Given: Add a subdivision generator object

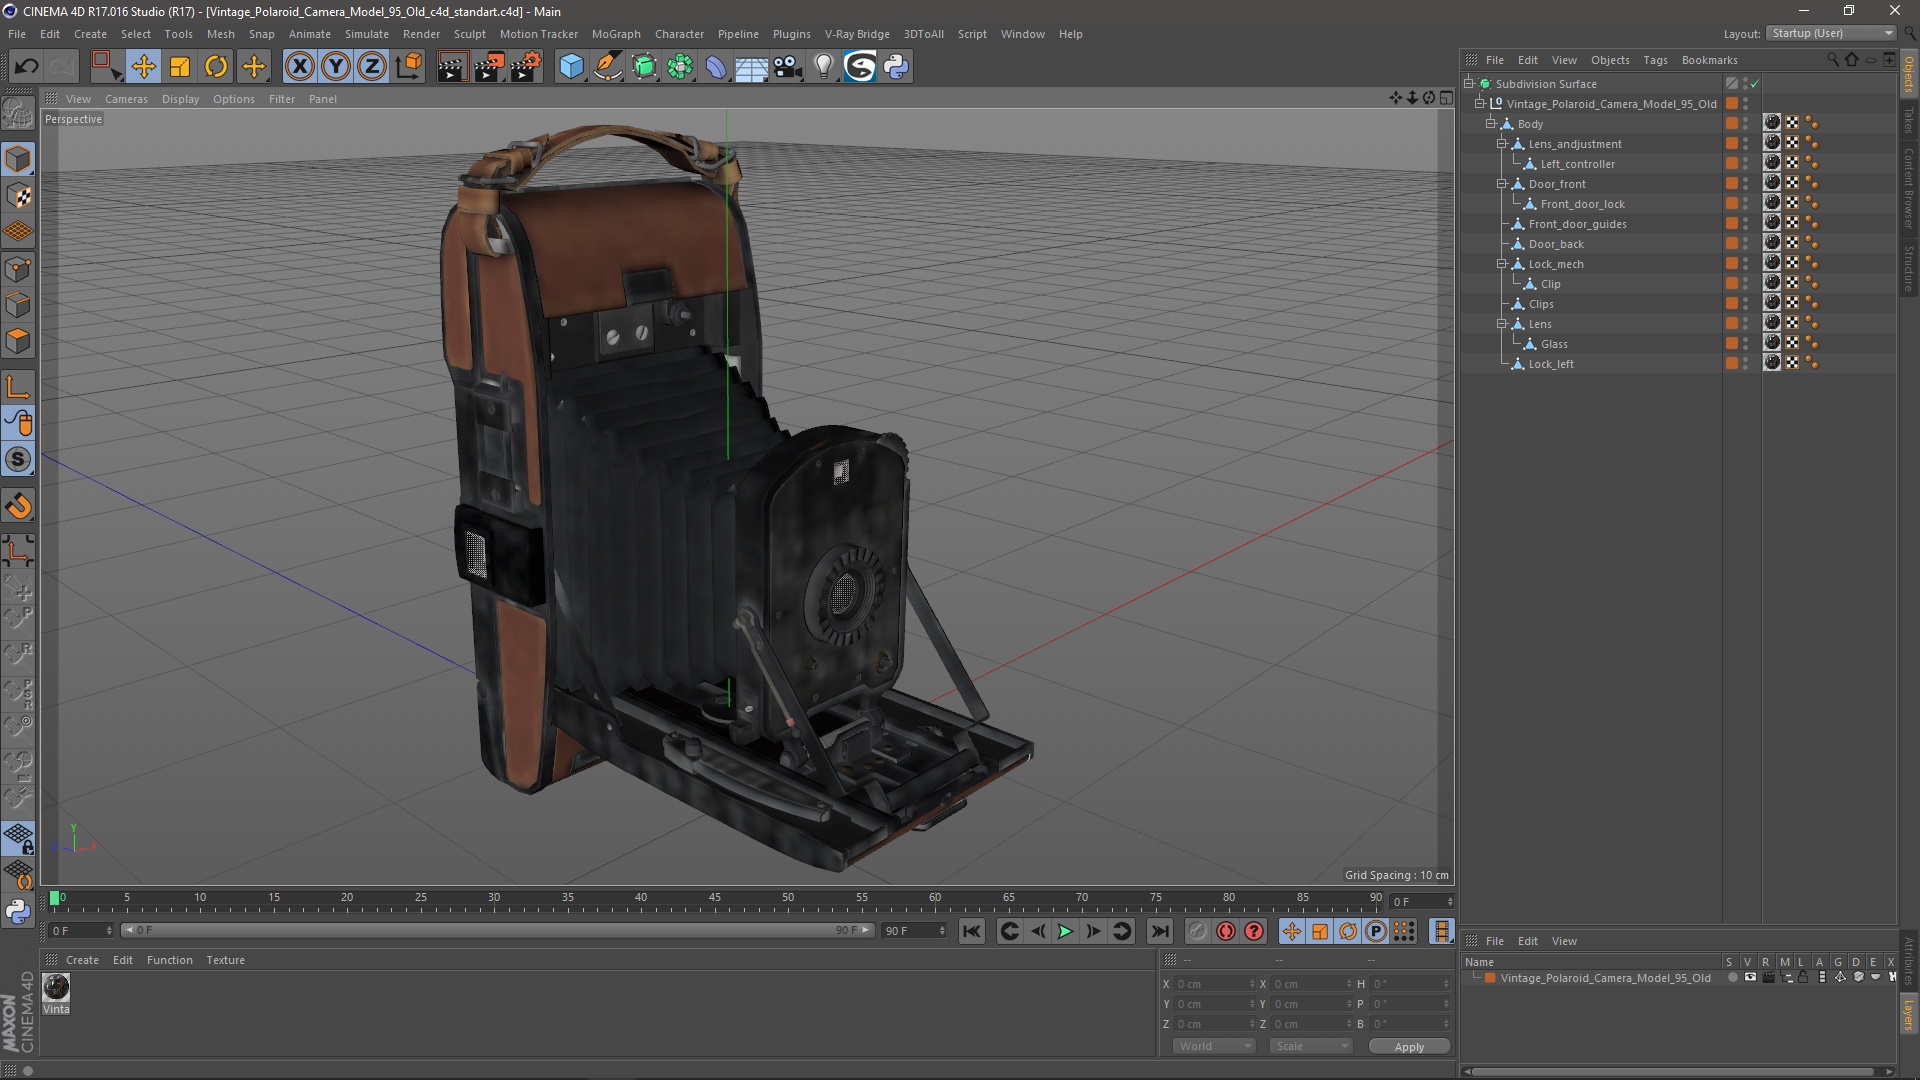Looking at the screenshot, I should coord(644,67).
